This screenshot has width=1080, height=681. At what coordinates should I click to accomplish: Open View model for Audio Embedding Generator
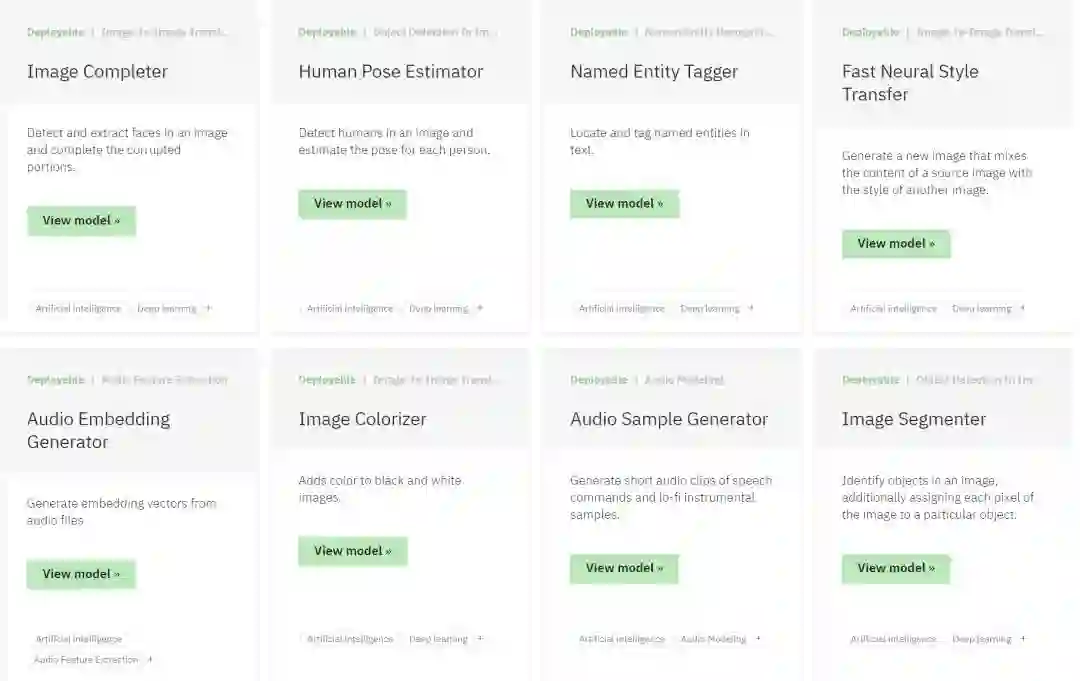point(81,574)
